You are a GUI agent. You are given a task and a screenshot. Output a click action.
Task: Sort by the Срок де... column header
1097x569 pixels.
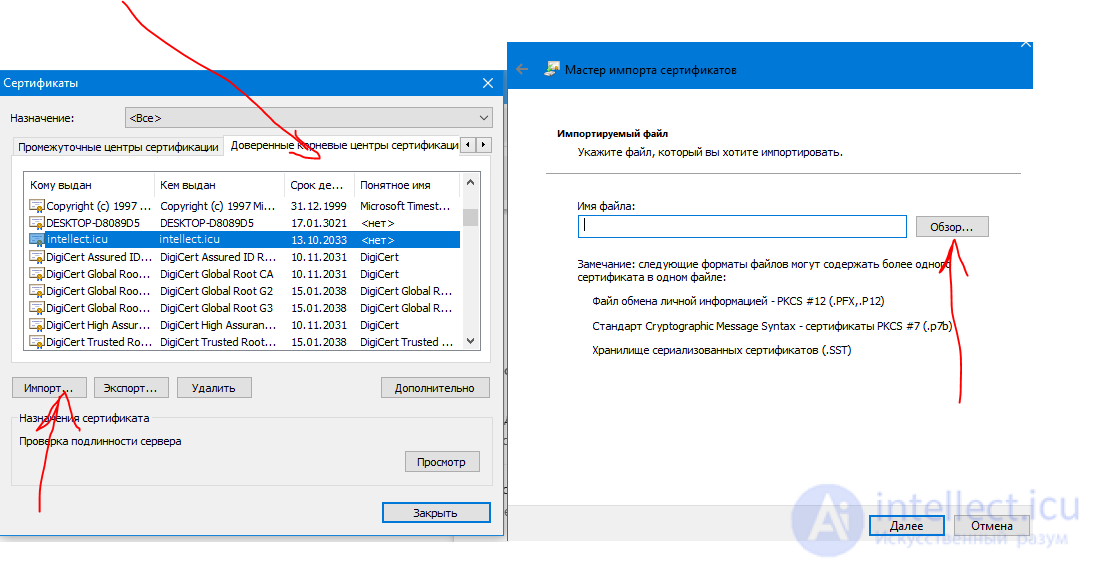(x=318, y=185)
